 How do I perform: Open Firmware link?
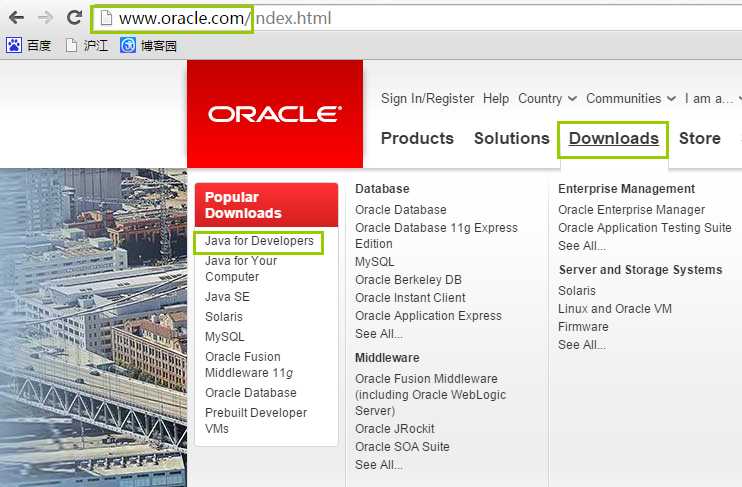[x=583, y=327]
